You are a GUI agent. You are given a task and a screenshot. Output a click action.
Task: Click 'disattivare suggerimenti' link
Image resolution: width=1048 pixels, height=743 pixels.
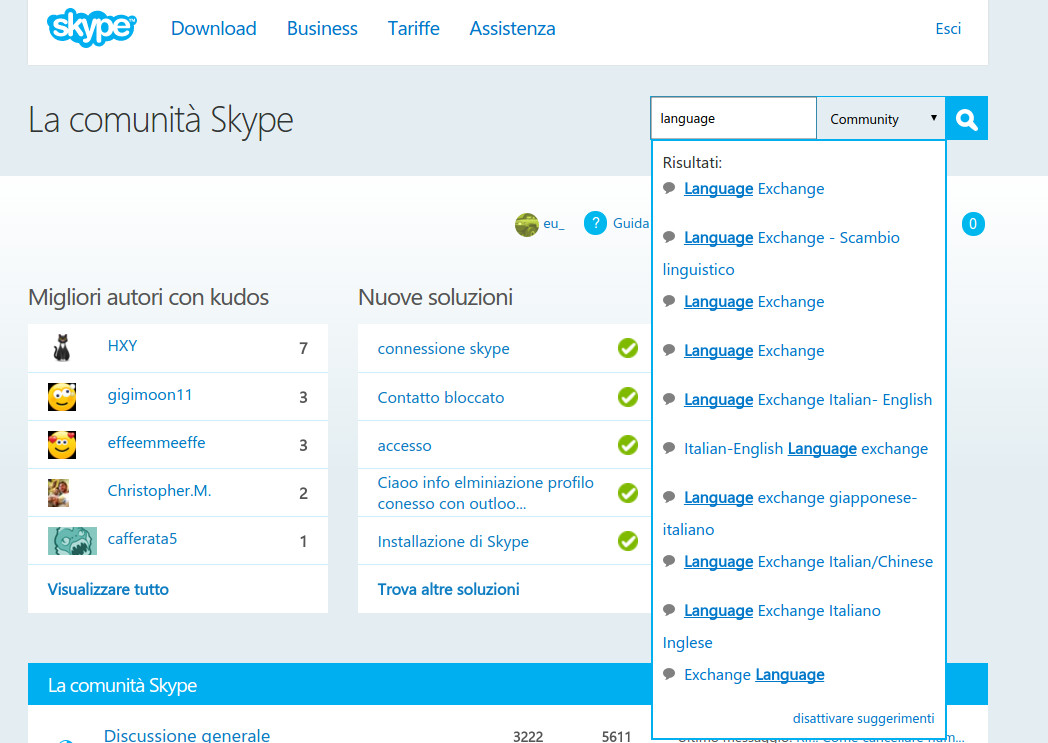click(864, 718)
